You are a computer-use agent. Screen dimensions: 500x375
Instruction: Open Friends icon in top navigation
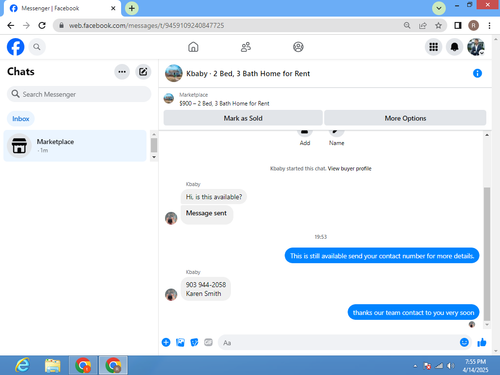[x=246, y=47]
